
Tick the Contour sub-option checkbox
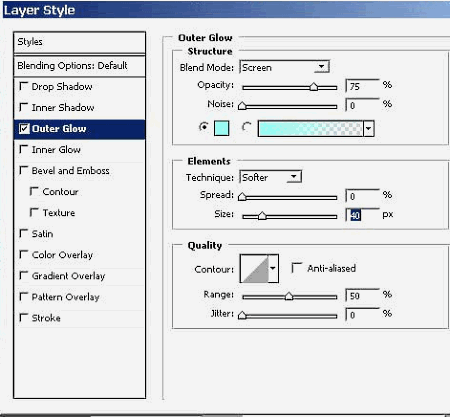pos(34,191)
